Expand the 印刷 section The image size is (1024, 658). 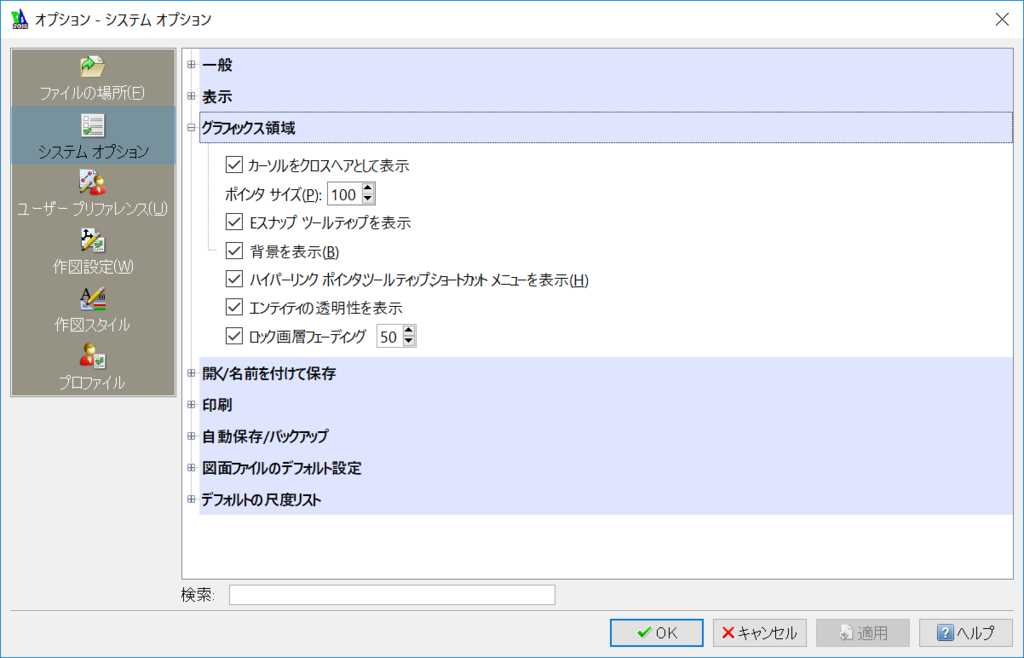coord(191,405)
